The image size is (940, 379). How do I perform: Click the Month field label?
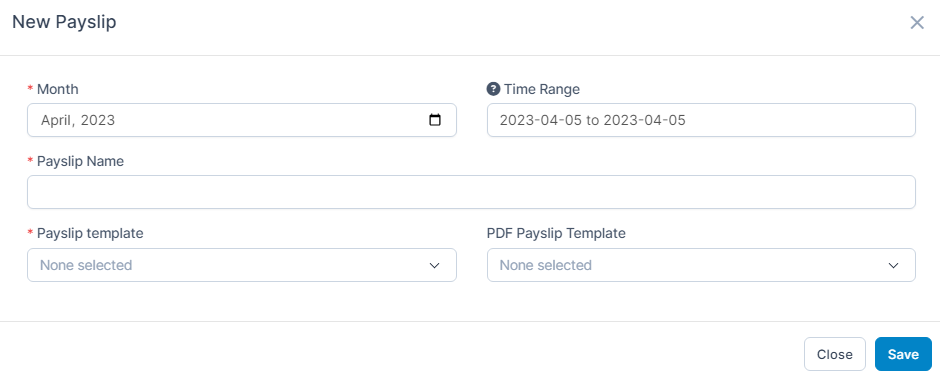pyautogui.click(x=58, y=89)
